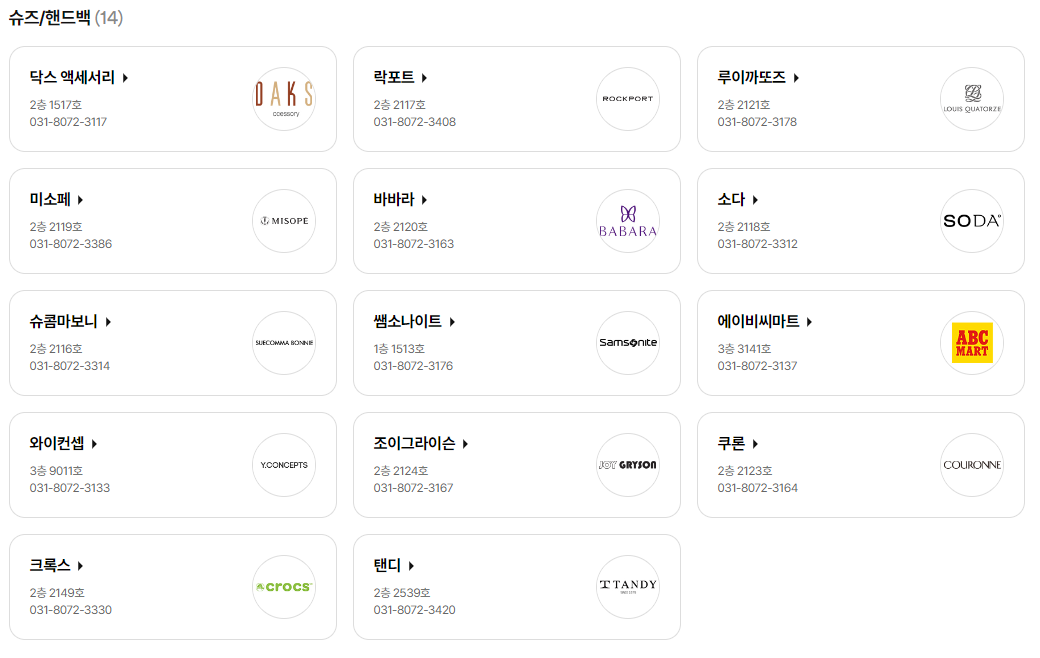Select phone number 031-8072-3133
Viewport: 1040px width, 658px height.
pos(70,488)
